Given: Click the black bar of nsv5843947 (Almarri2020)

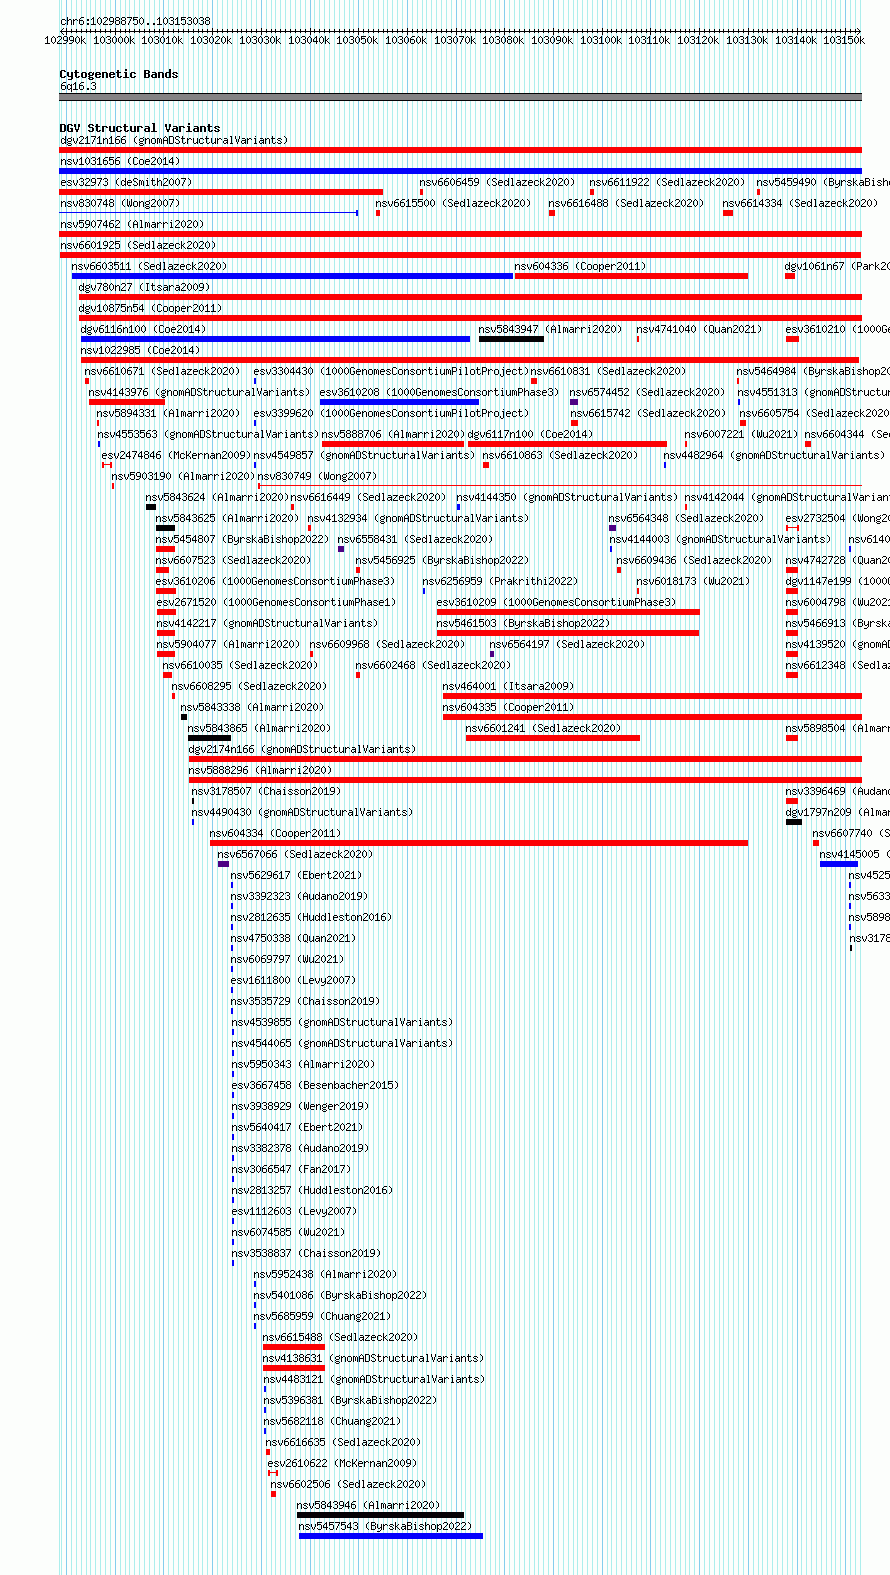Looking at the screenshot, I should [x=511, y=339].
